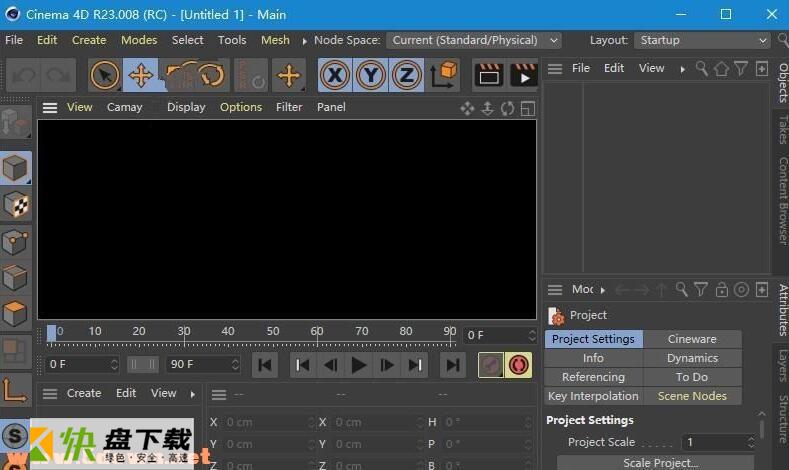This screenshot has height=470, width=789.
Task: Select the Move tool
Action: tap(141, 75)
